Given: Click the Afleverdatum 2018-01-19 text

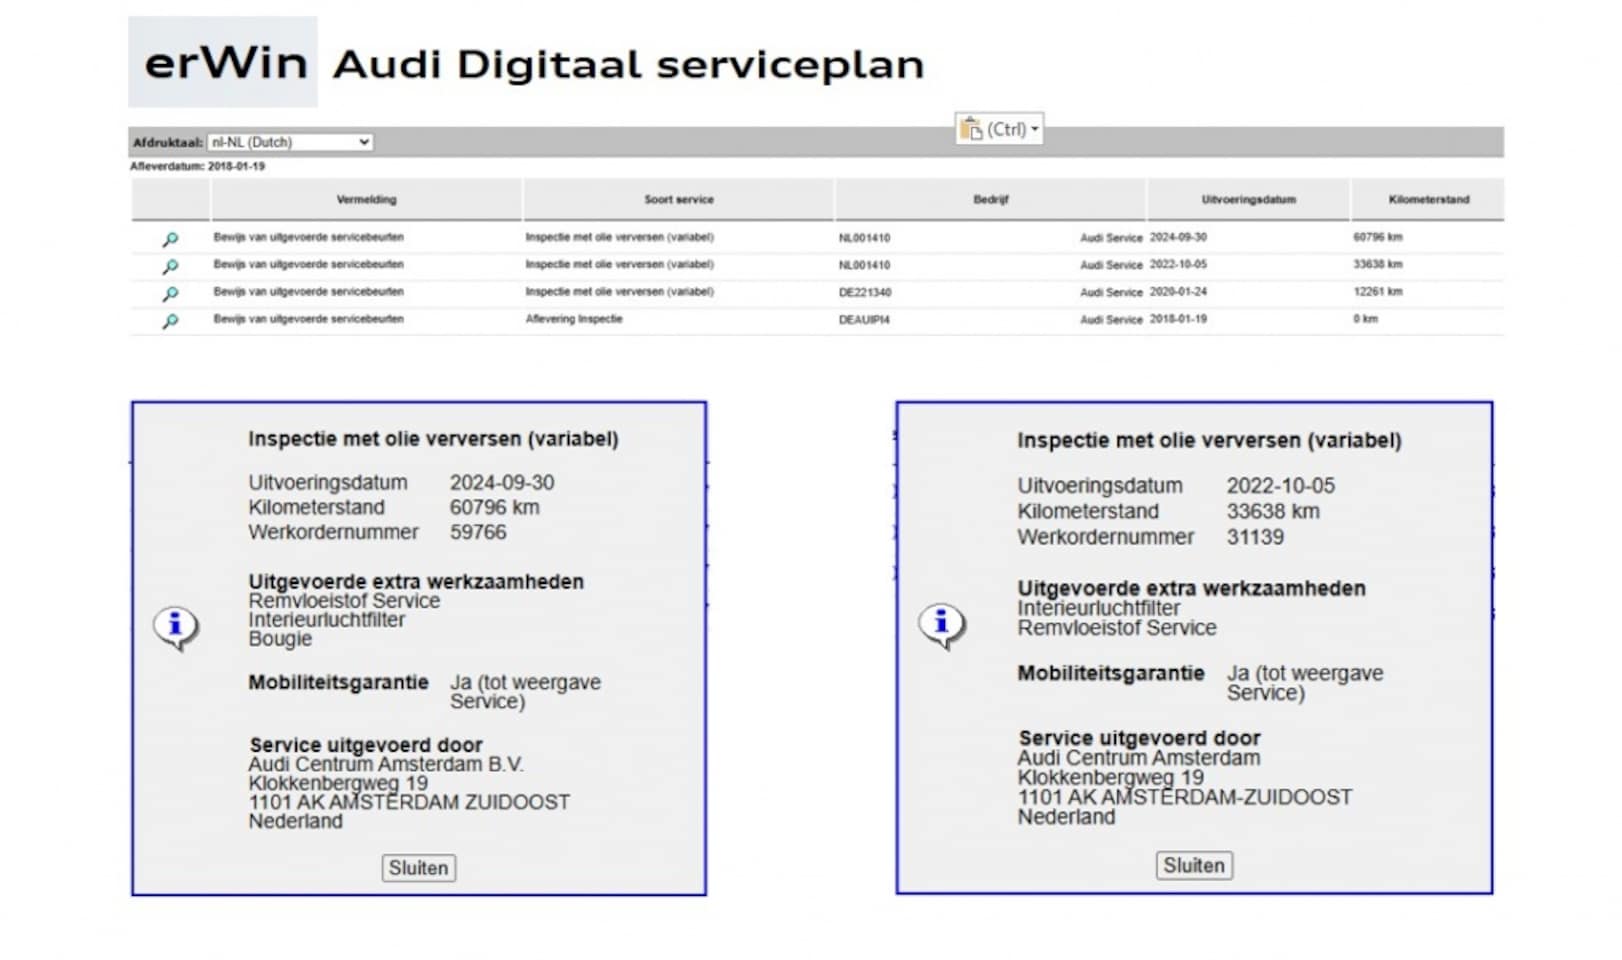Looking at the screenshot, I should click(197, 166).
